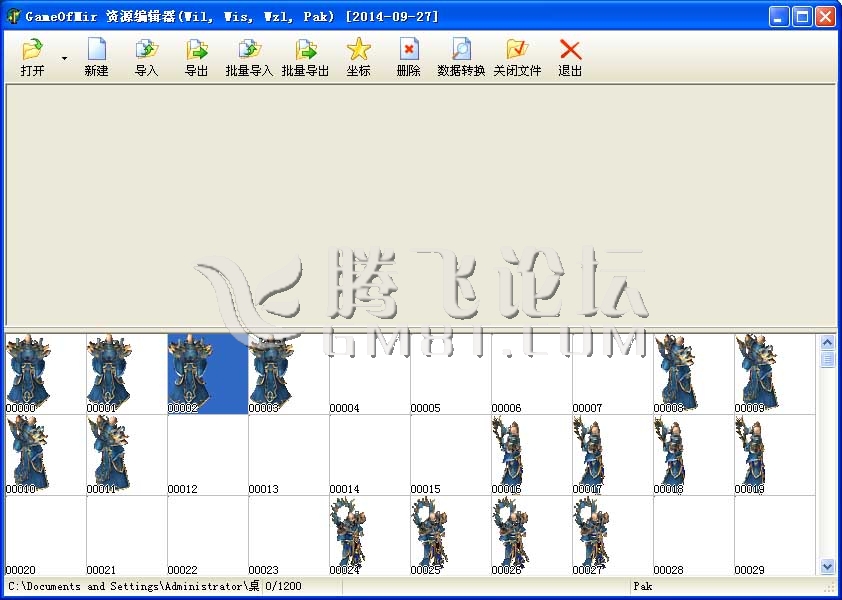The width and height of the screenshot is (842, 600).
Task: Open a resource file with 打开 icon
Action: click(x=32, y=57)
